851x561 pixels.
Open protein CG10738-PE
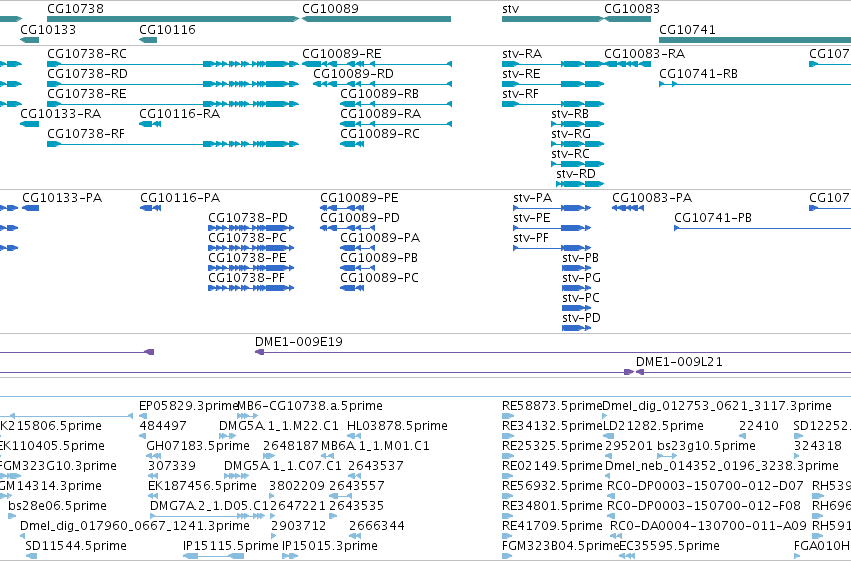point(247,258)
